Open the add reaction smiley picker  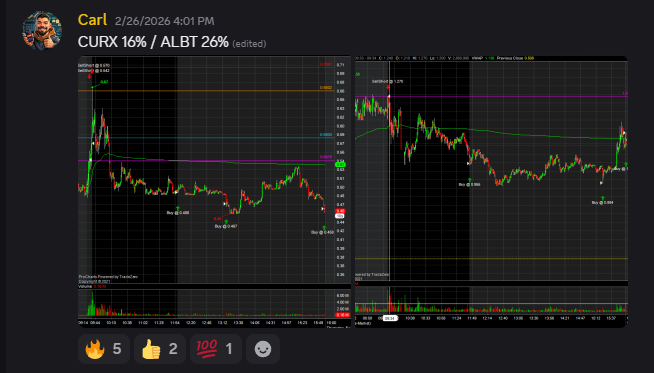coord(263,349)
